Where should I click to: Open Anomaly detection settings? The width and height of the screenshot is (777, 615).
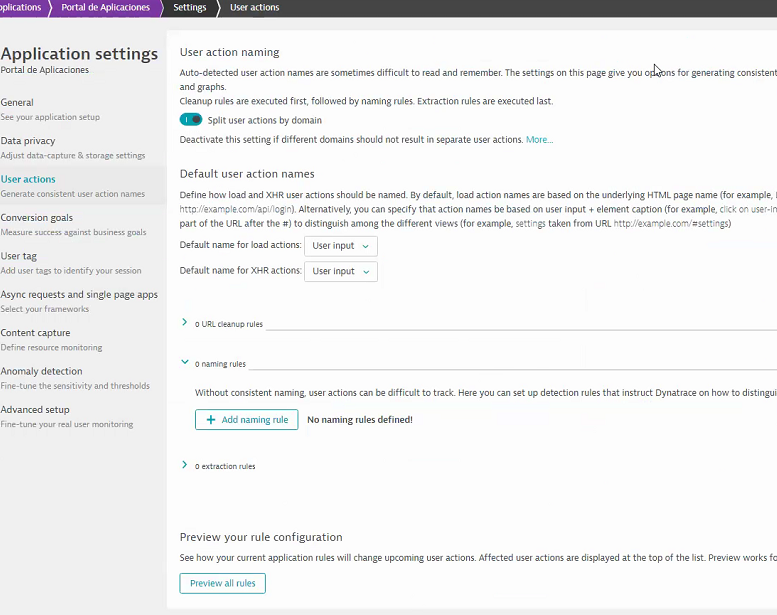click(41, 371)
